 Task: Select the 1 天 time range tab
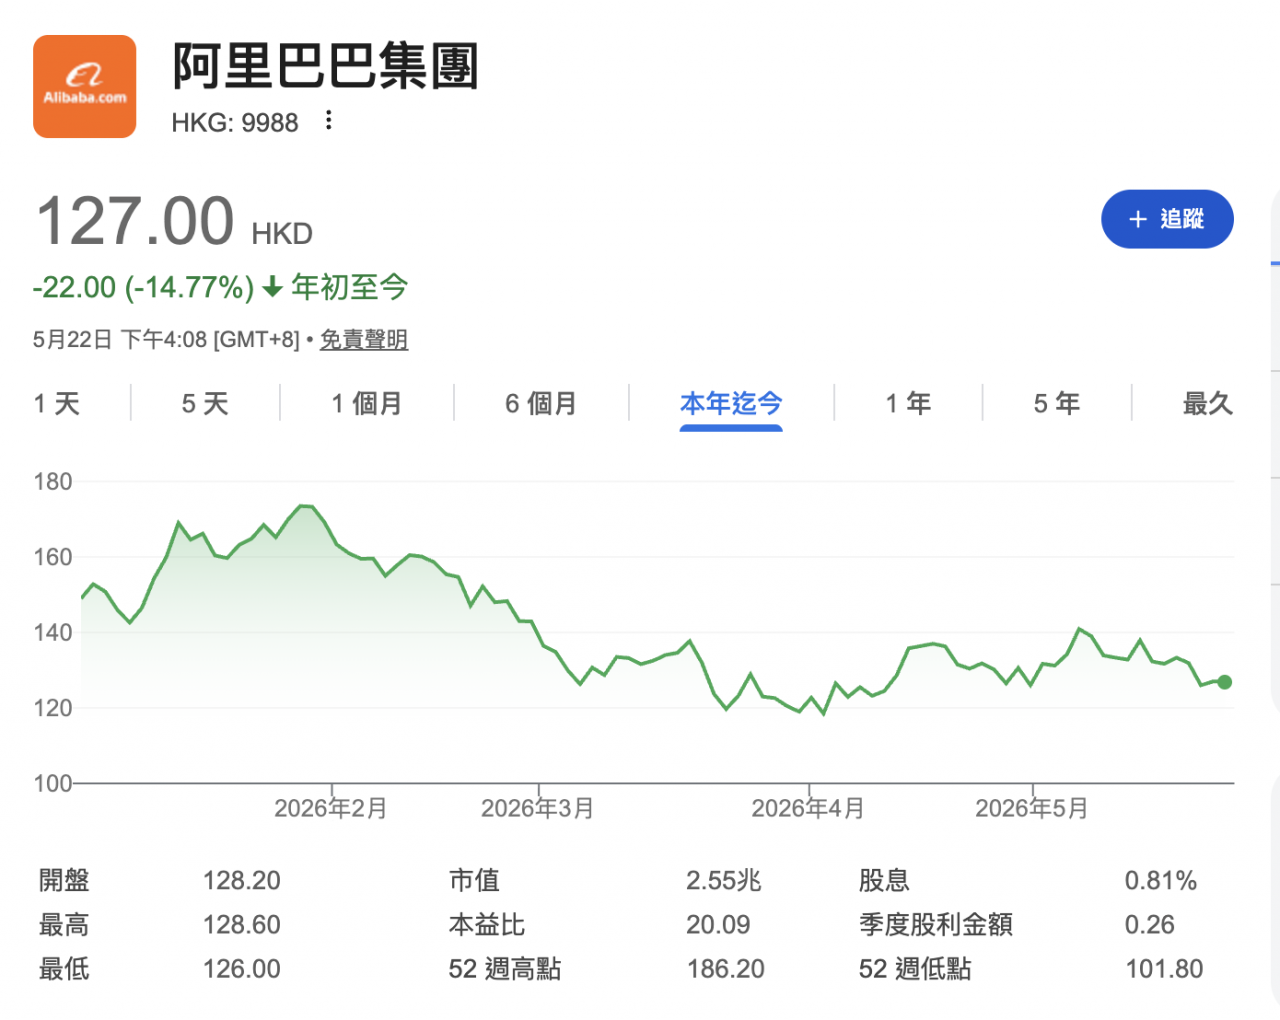tap(57, 404)
